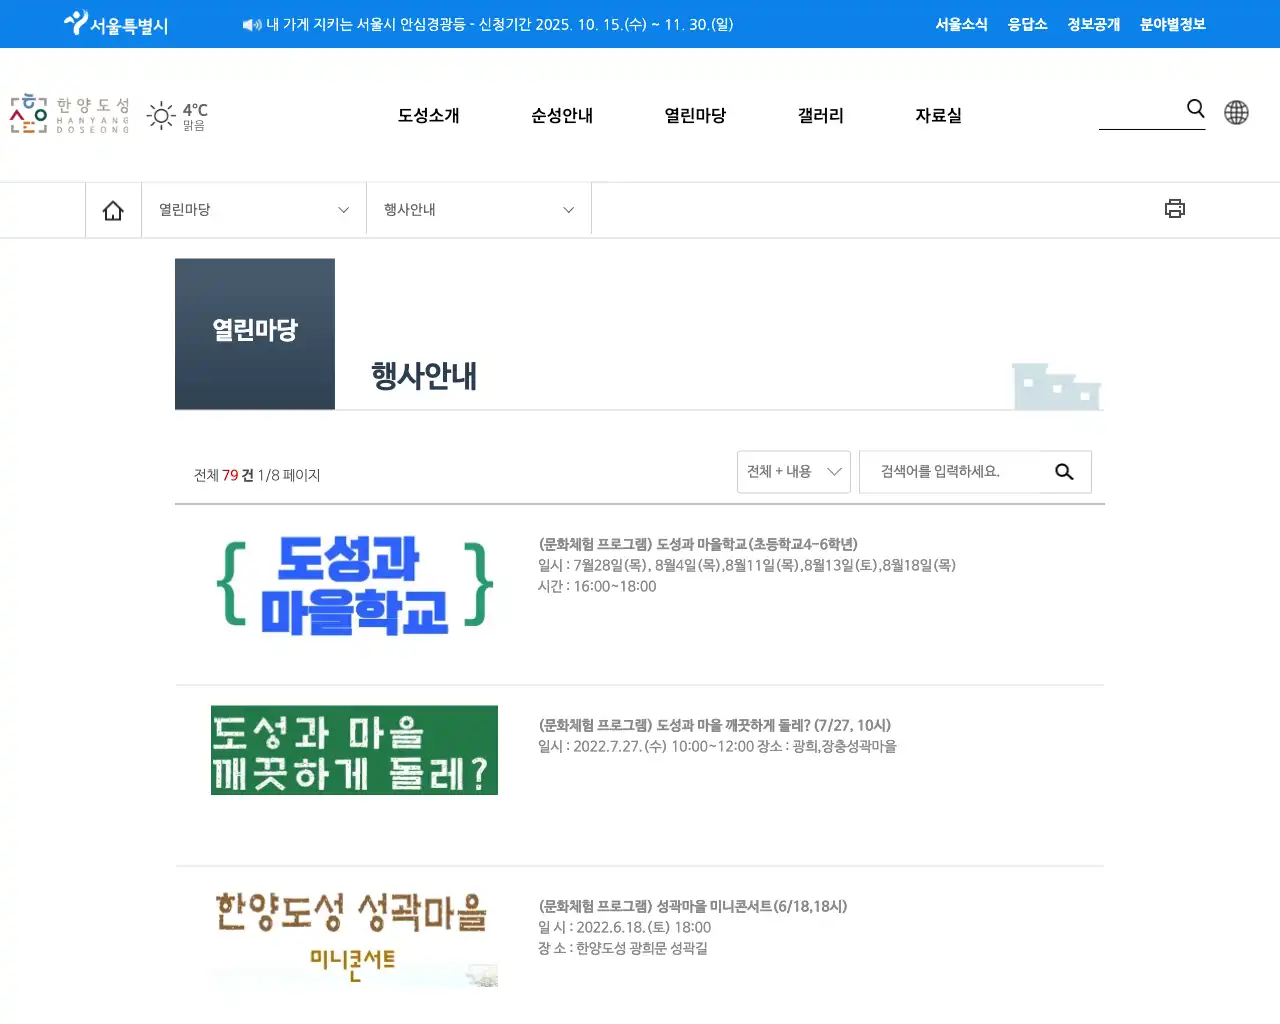Open the 순성안내 menu
Image resolution: width=1280 pixels, height=1024 pixels.
click(562, 115)
